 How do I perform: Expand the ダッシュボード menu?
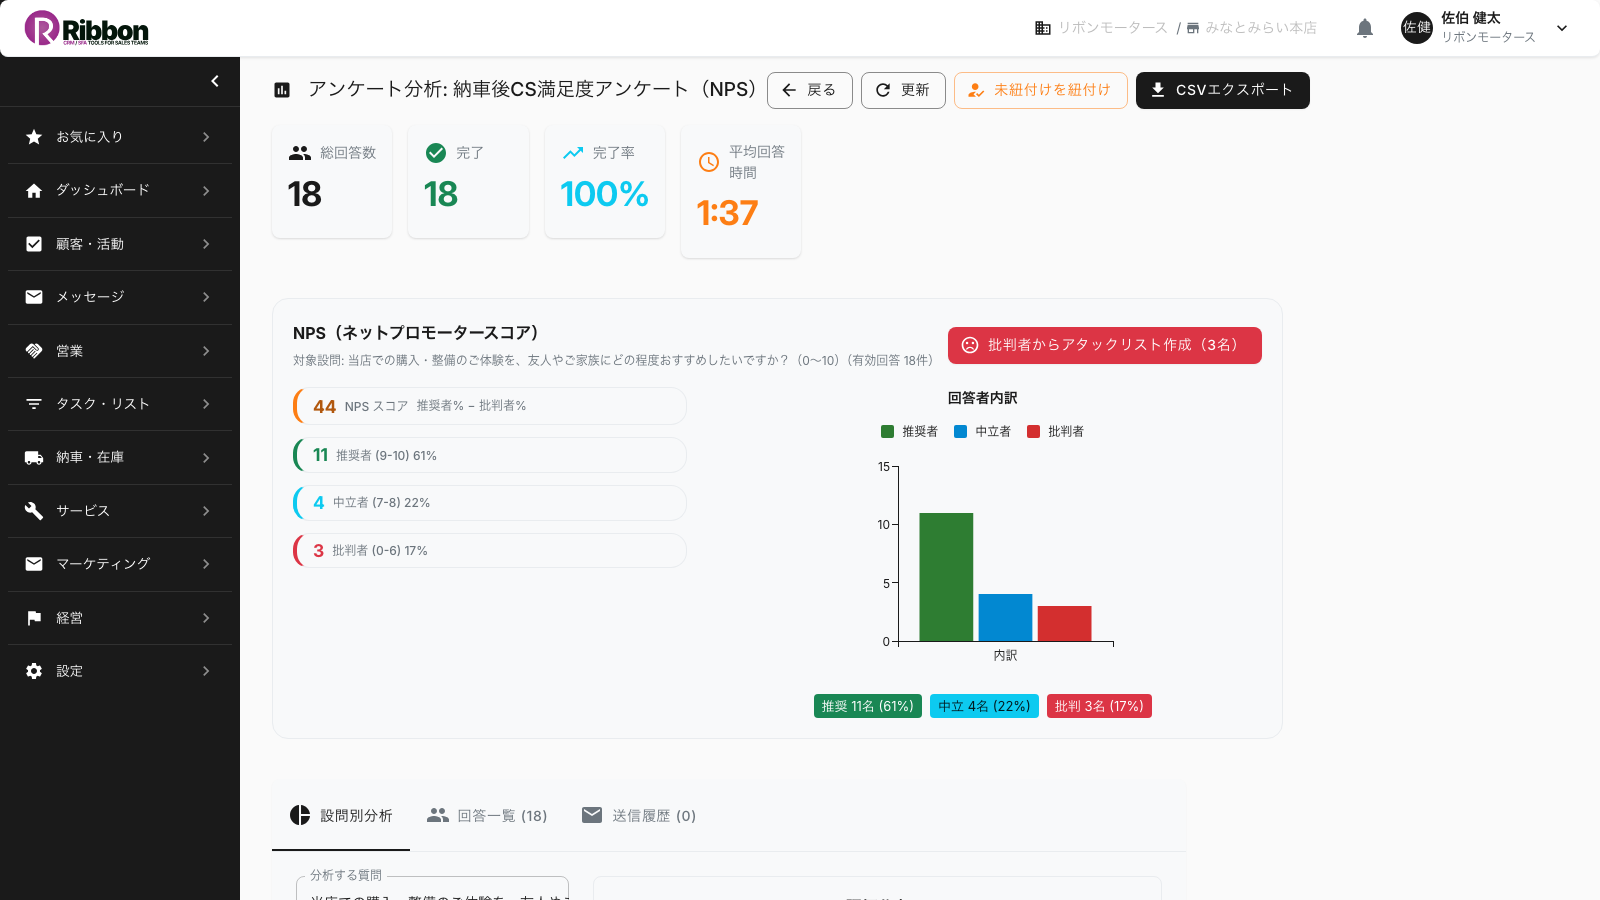coord(206,190)
